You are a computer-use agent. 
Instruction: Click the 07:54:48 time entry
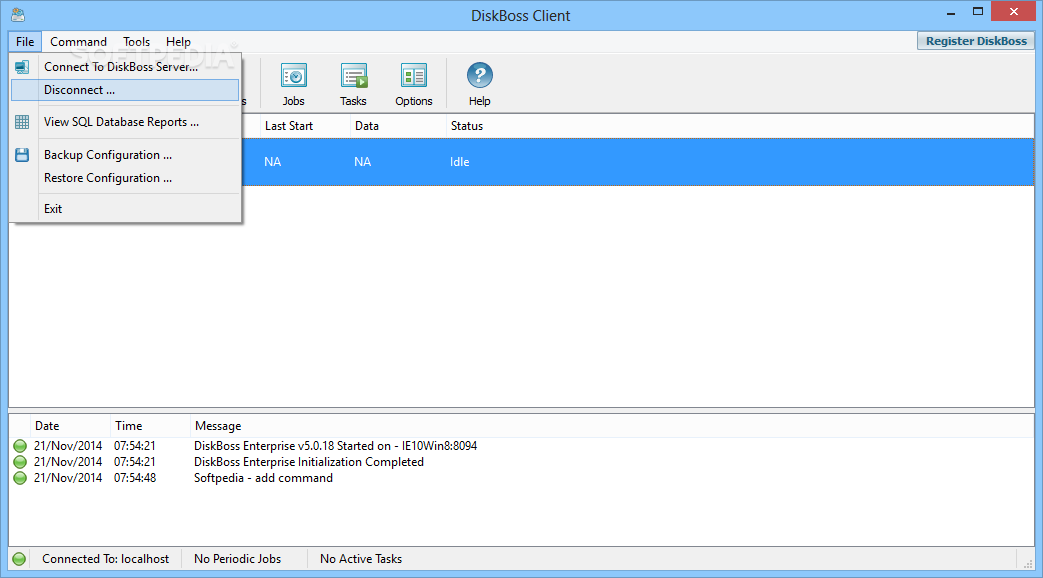135,478
